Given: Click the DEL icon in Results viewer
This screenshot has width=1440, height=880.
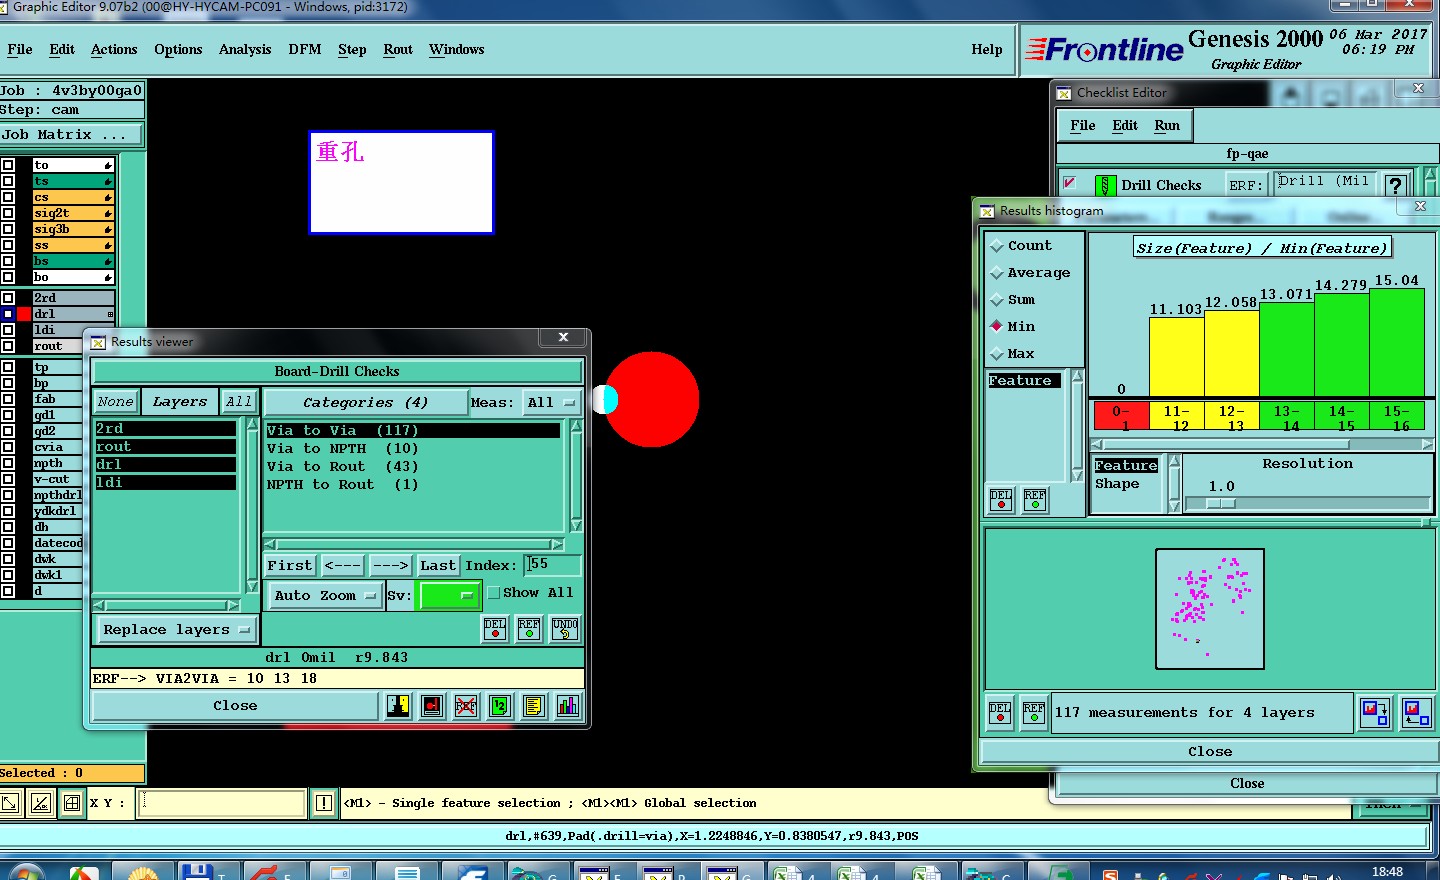Looking at the screenshot, I should click(x=495, y=628).
